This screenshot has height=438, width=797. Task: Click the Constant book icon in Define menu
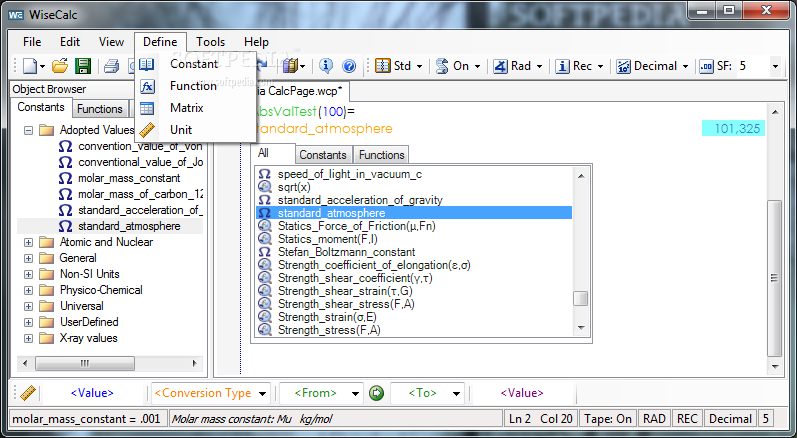(x=147, y=64)
